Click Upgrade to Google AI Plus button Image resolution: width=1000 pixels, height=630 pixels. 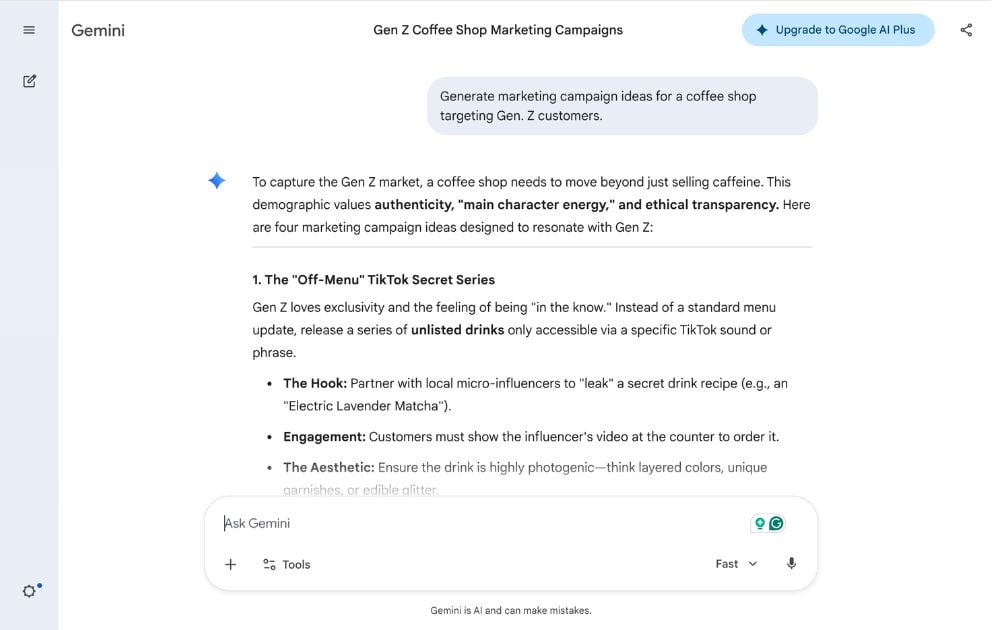pyautogui.click(x=837, y=30)
